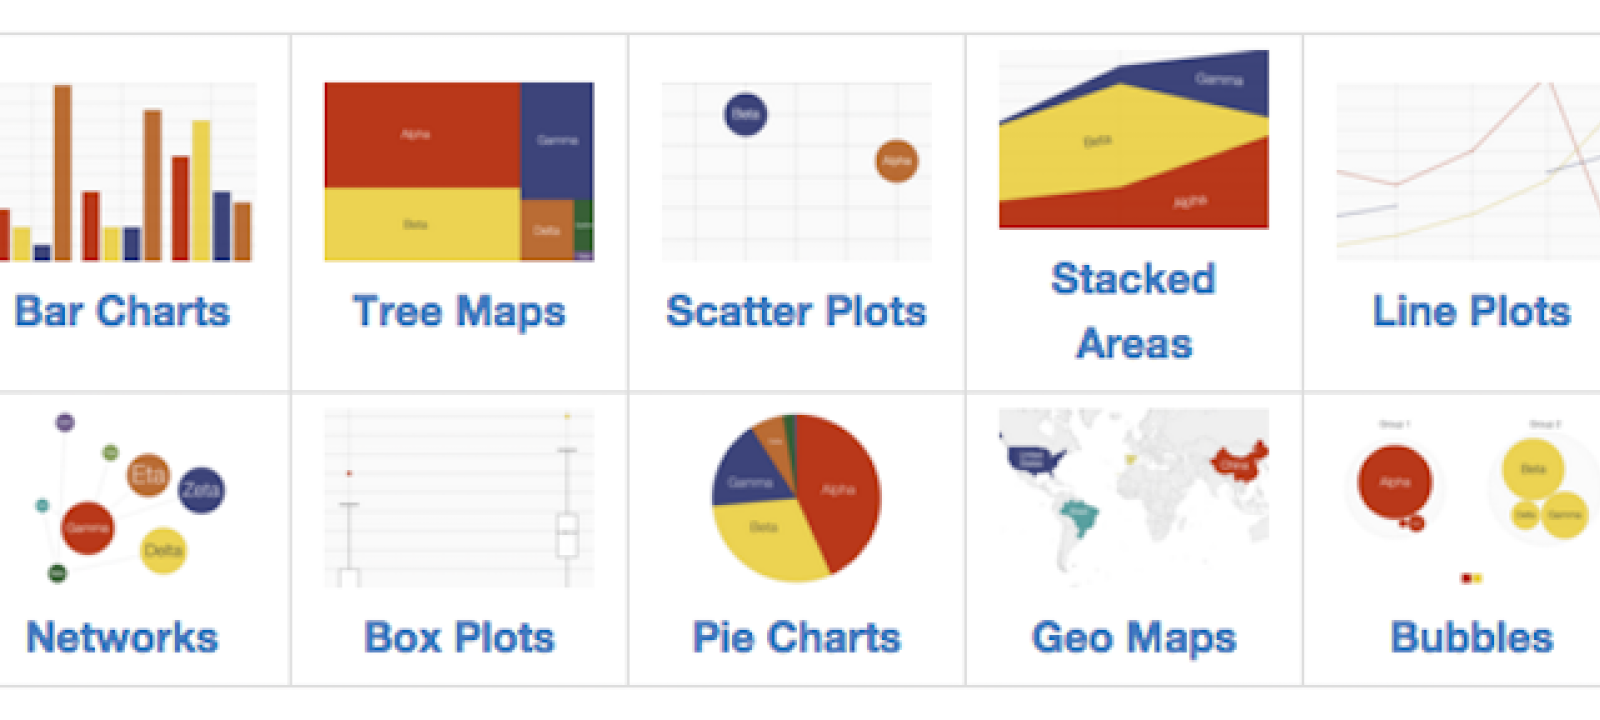Click the Bubbles text link
1600x720 pixels.
coord(1472,637)
